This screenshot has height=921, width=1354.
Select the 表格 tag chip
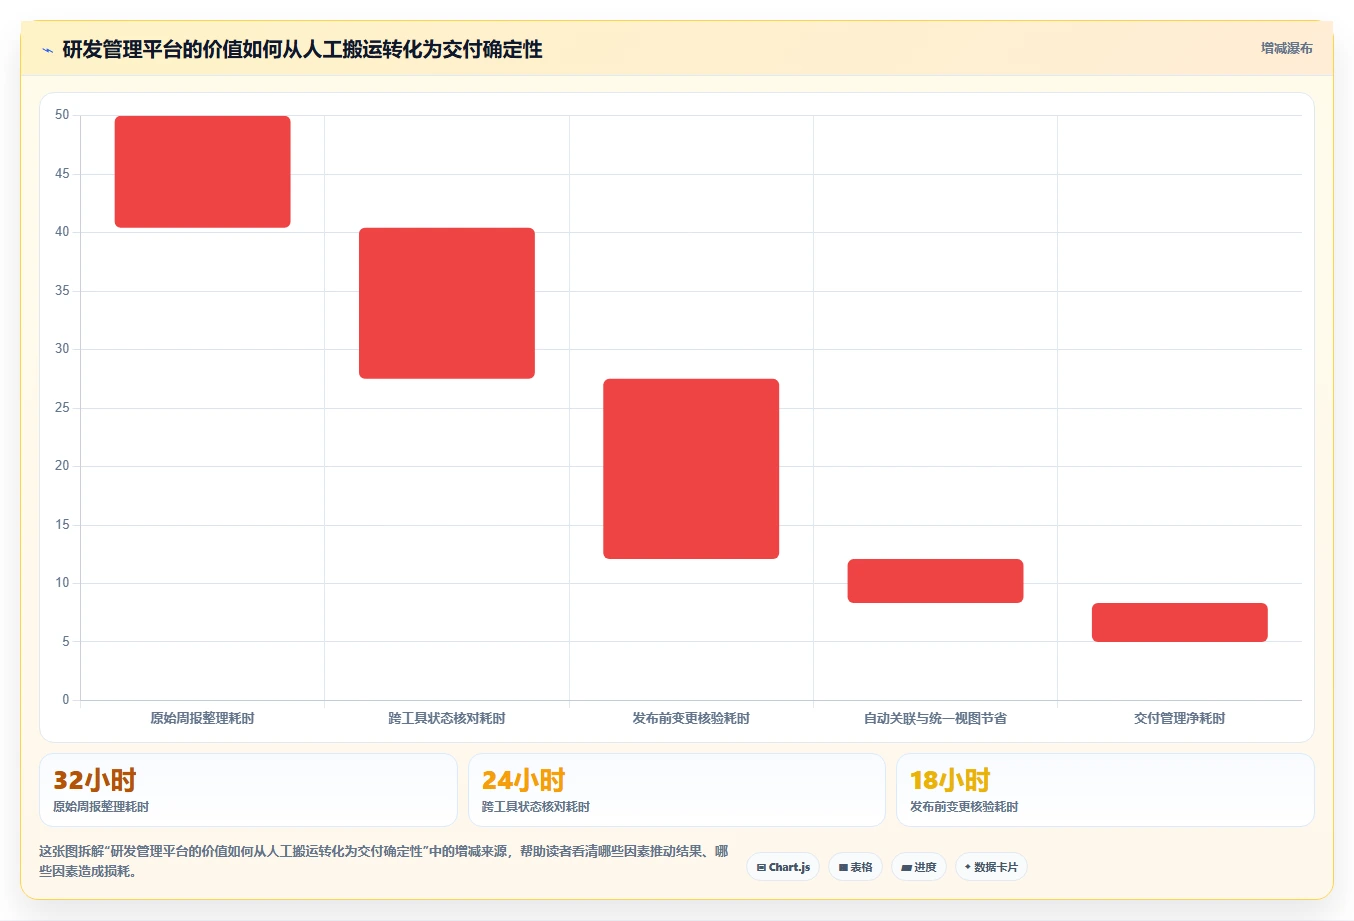[x=855, y=867]
